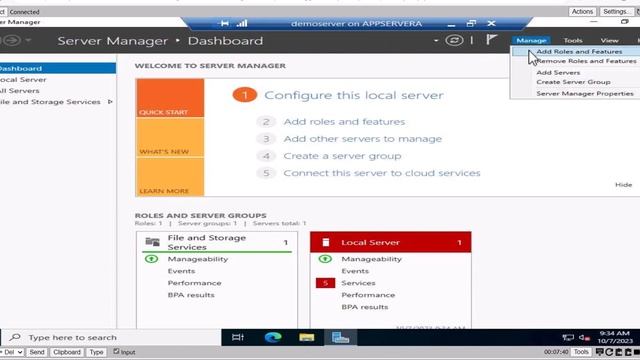Click the taskbar clock showing 9:34 AM
The height and width of the screenshot is (360, 640).
[615, 337]
